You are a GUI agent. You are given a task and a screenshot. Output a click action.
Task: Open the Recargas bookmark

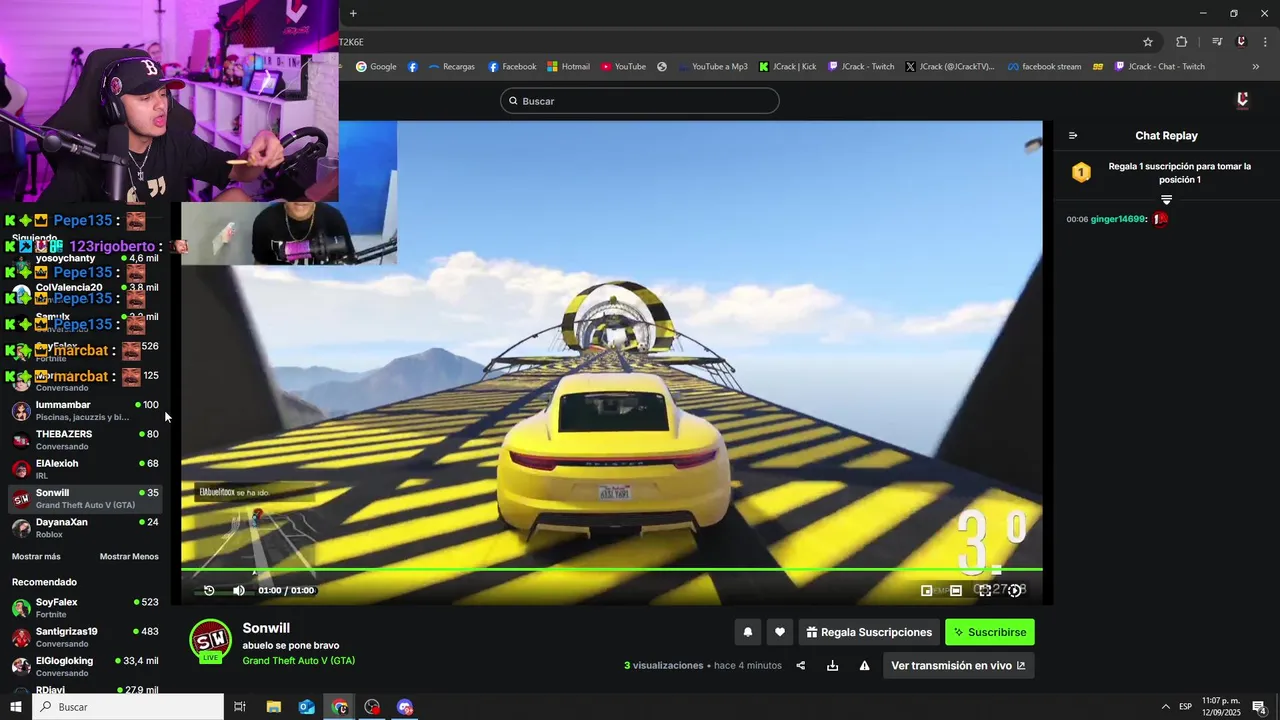(x=452, y=67)
